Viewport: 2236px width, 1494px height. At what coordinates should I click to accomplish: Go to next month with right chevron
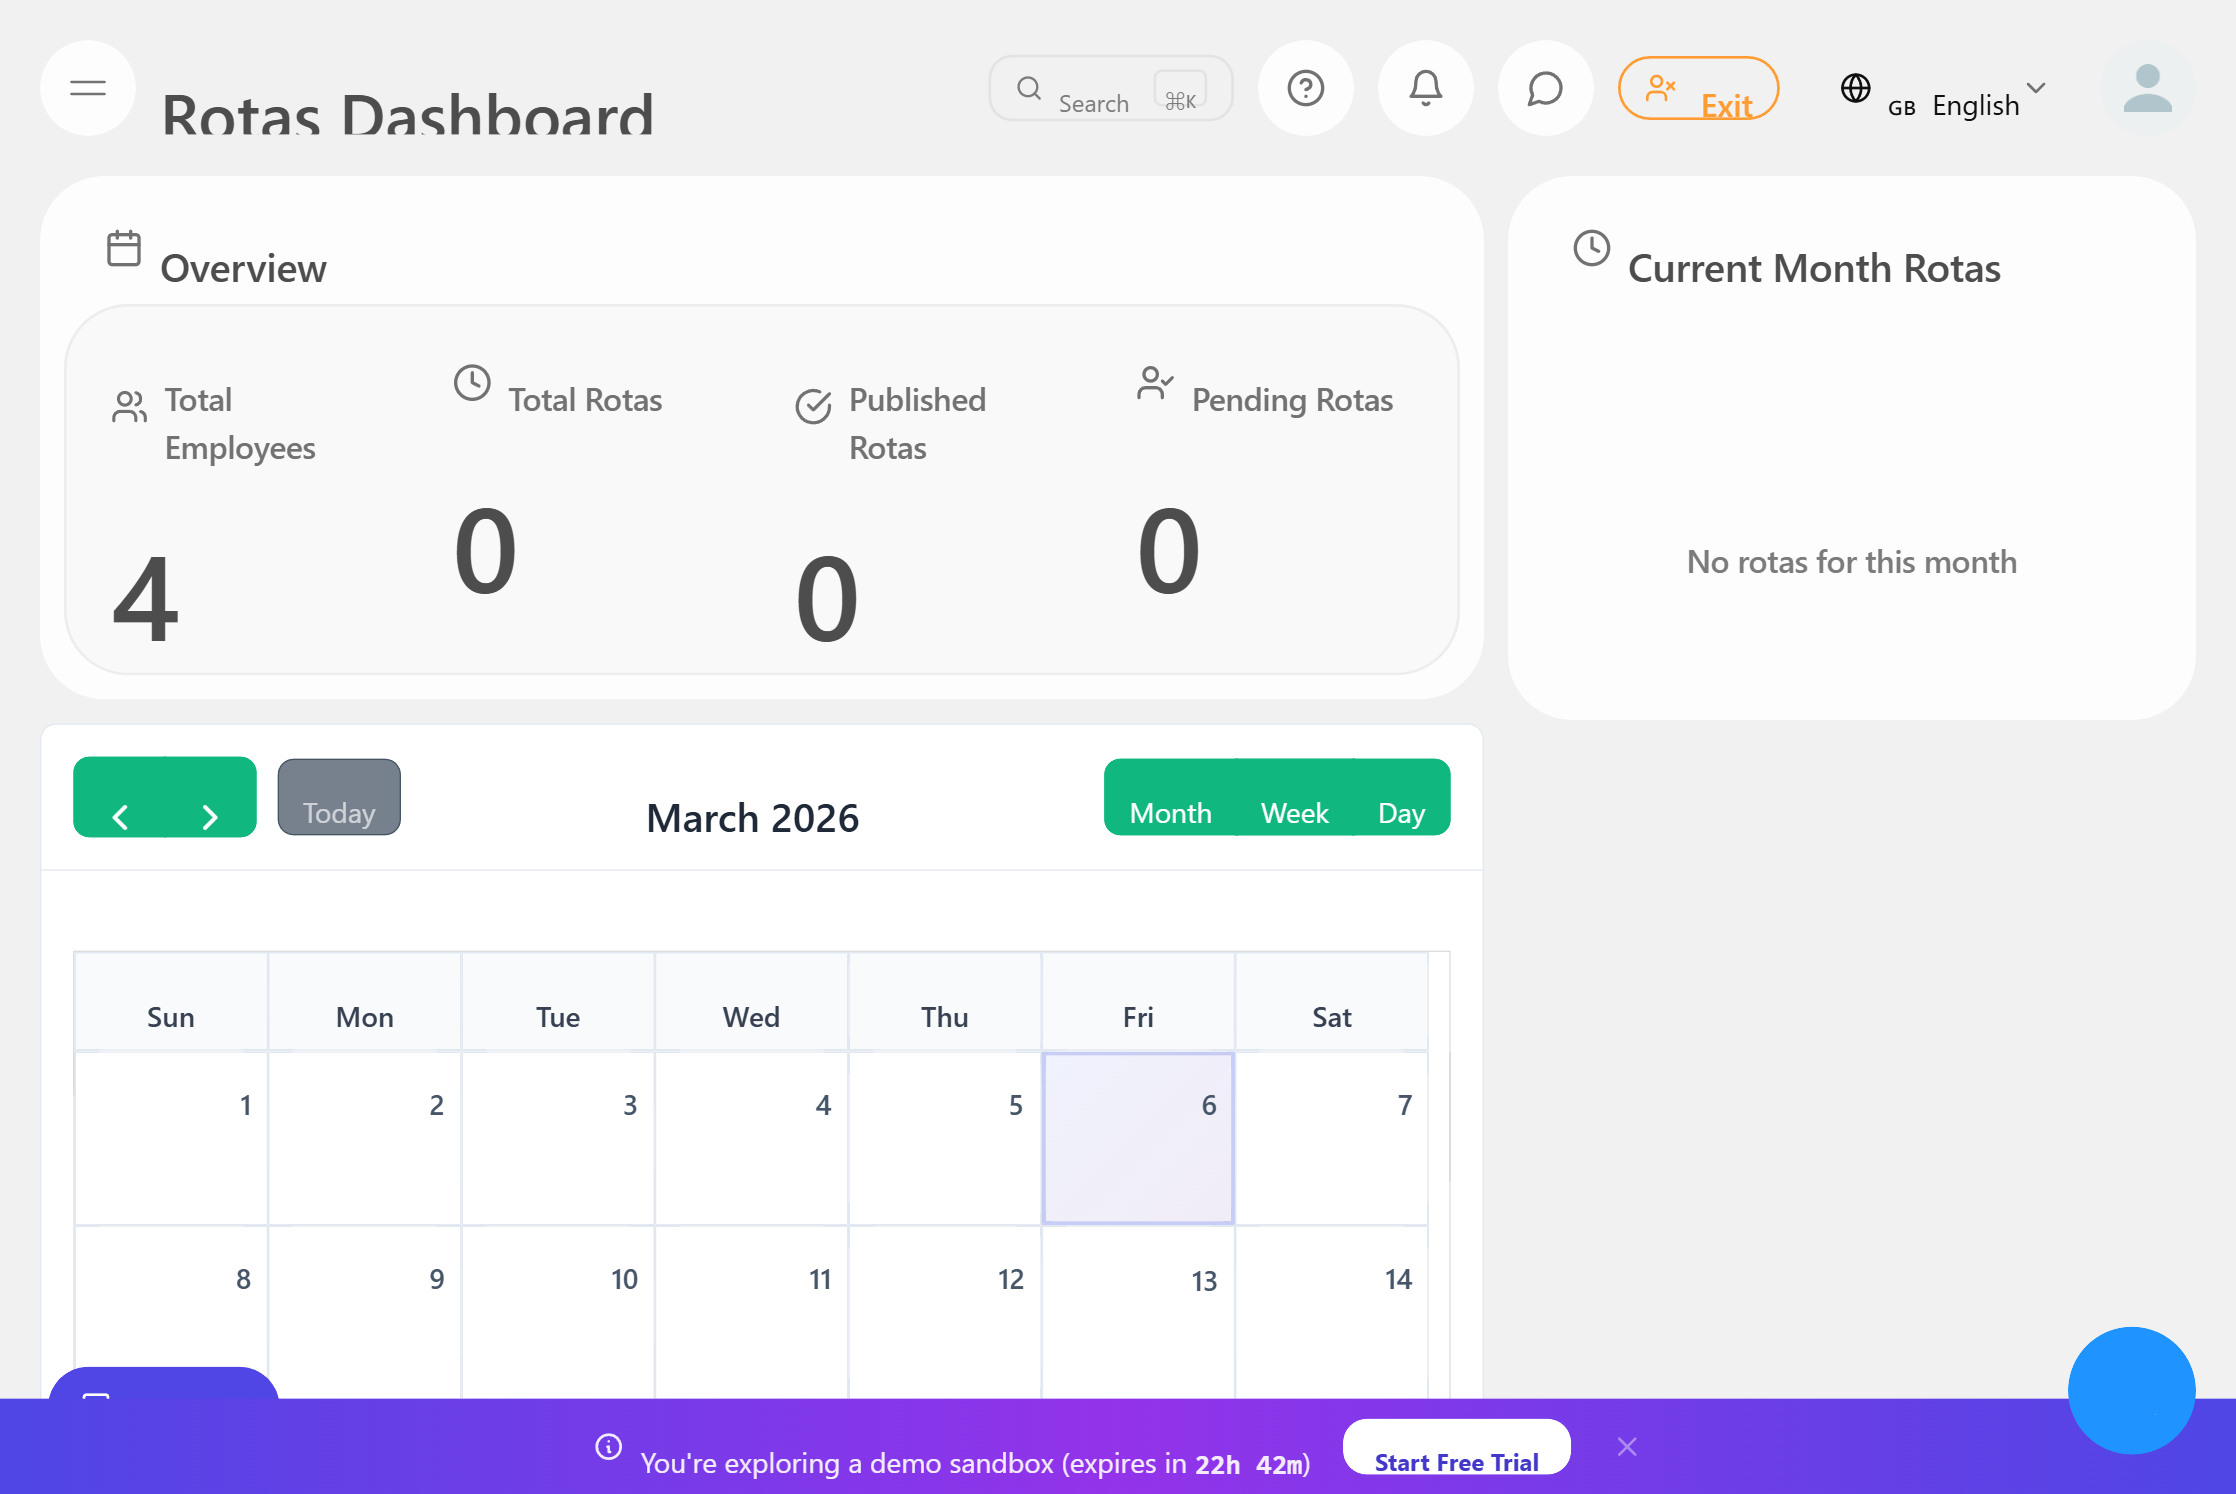click(208, 816)
